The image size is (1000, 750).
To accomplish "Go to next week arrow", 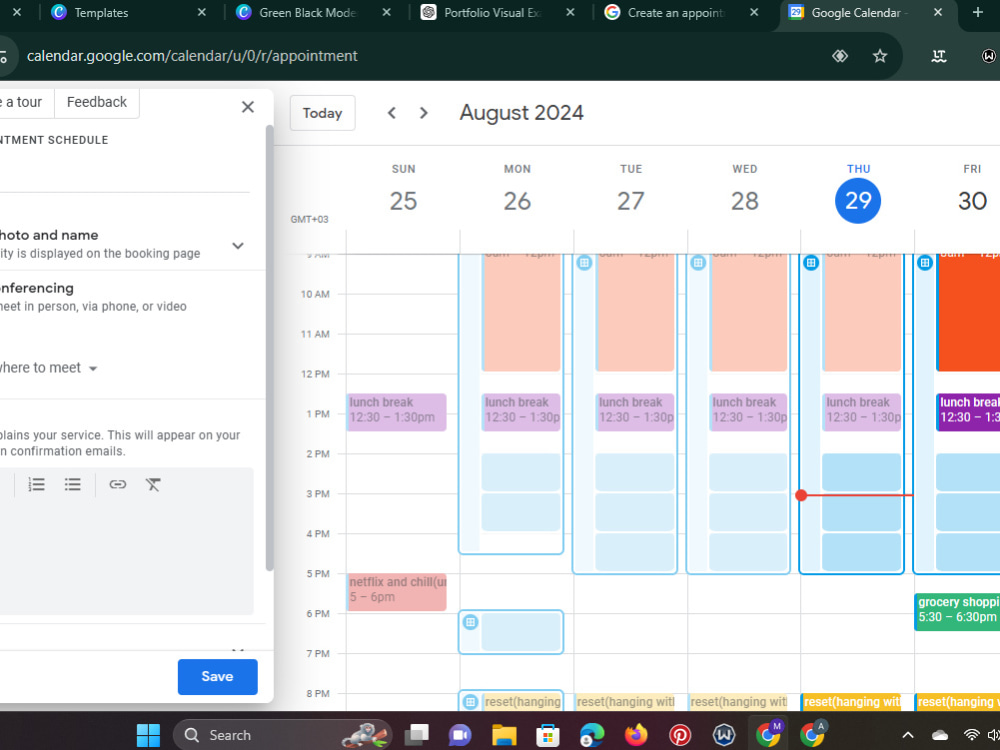I will coord(423,113).
